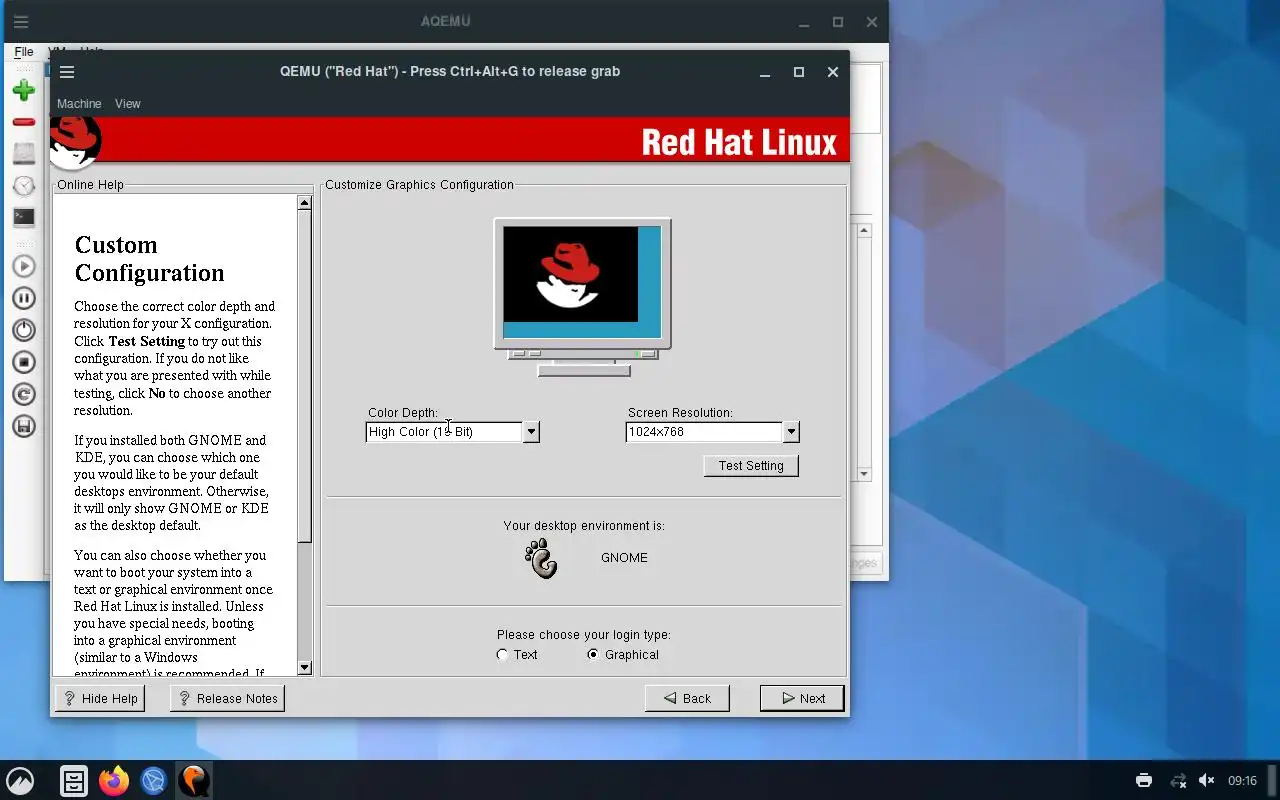Click the Online Help scrollbar up arrow
This screenshot has height=800, width=1280.
coord(305,203)
